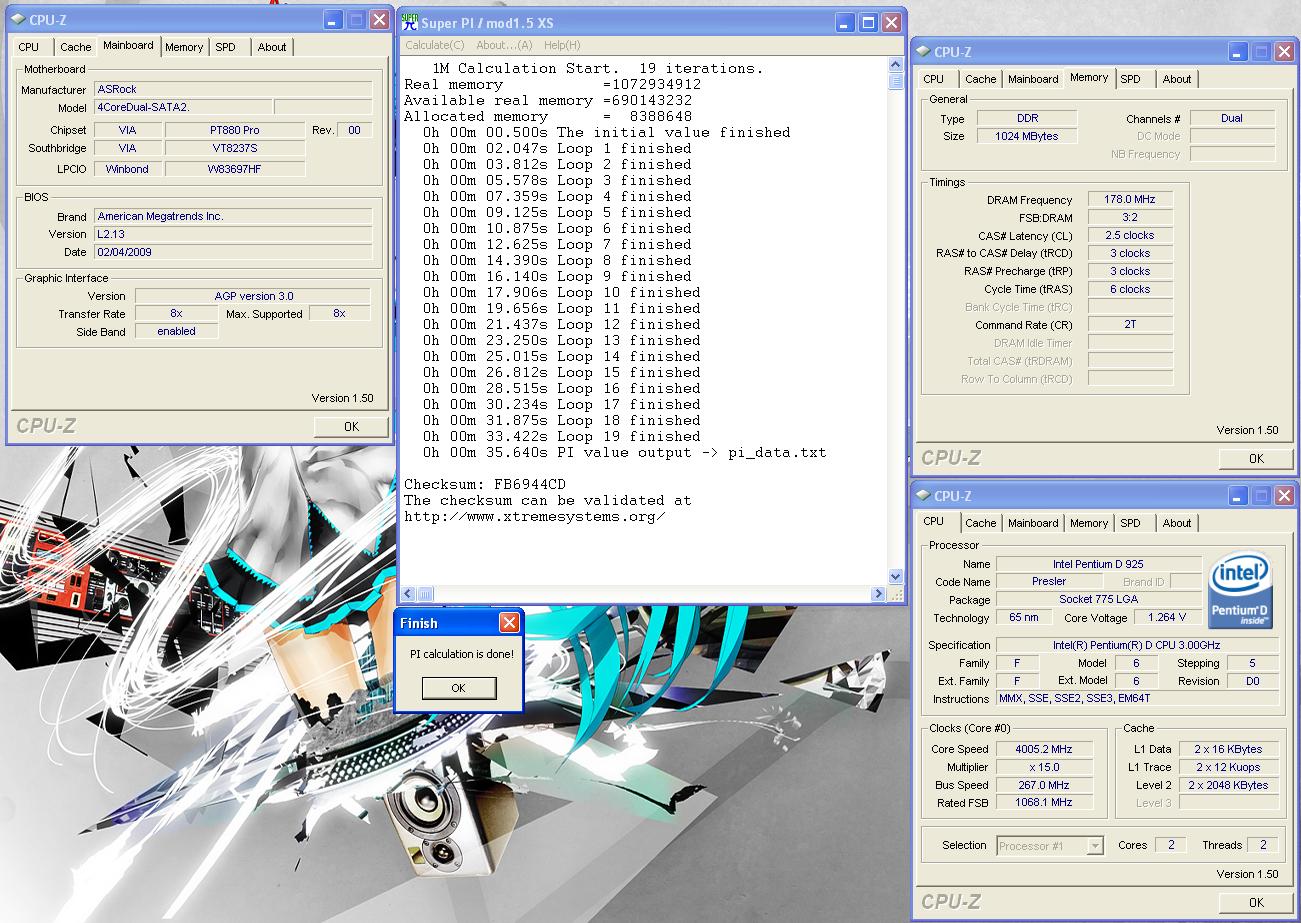Image resolution: width=1301 pixels, height=923 pixels.
Task: Click the Level 2 cache 2 x 2048 KBytes field
Action: coord(1228,785)
